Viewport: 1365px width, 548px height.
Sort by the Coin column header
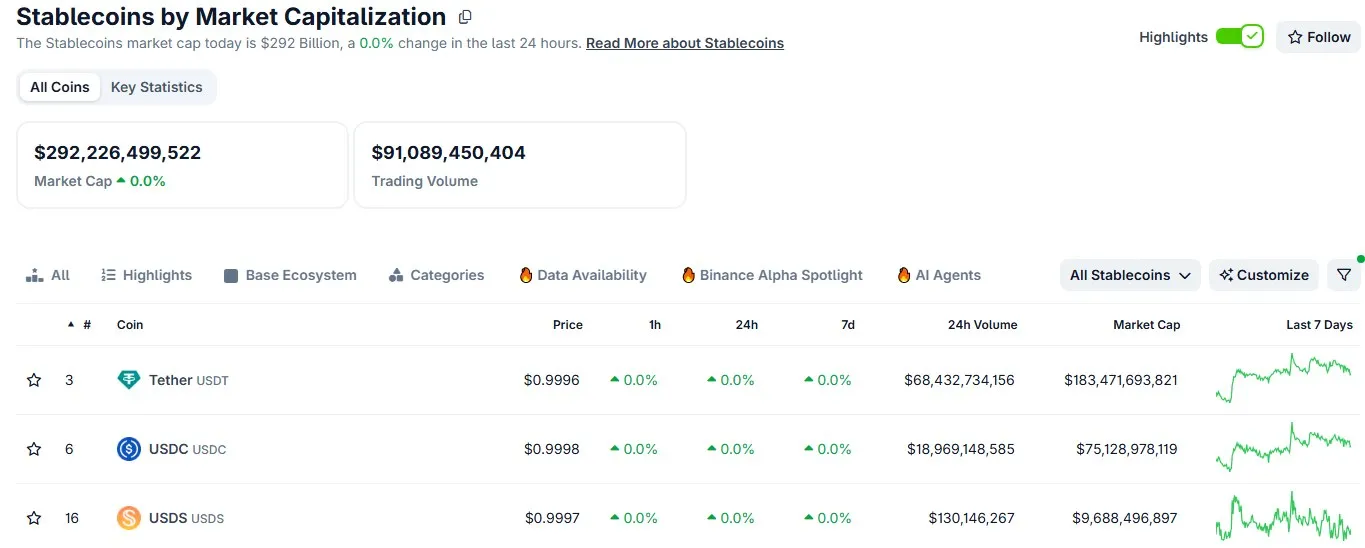(130, 325)
